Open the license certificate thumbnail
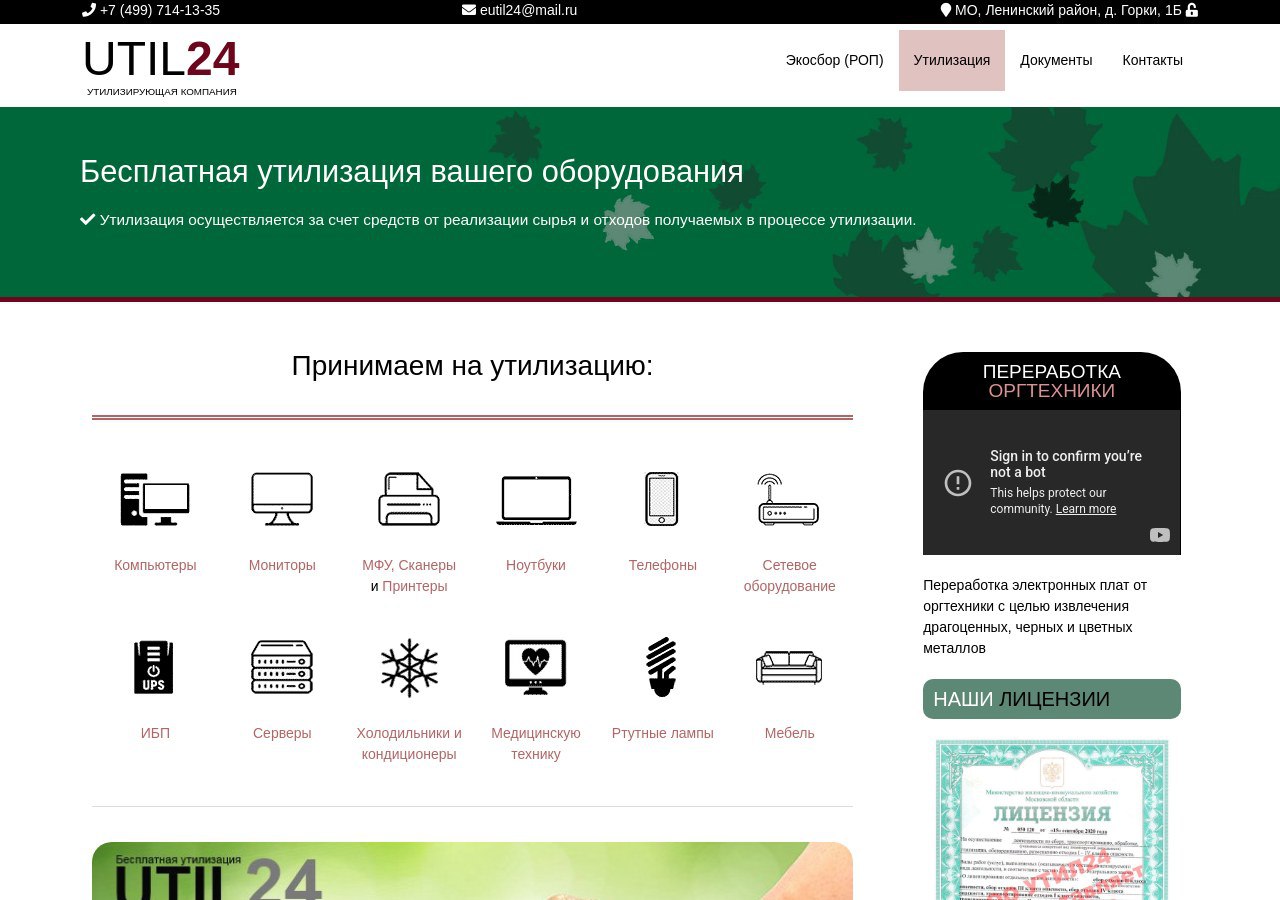The width and height of the screenshot is (1280, 900). pyautogui.click(x=1052, y=818)
